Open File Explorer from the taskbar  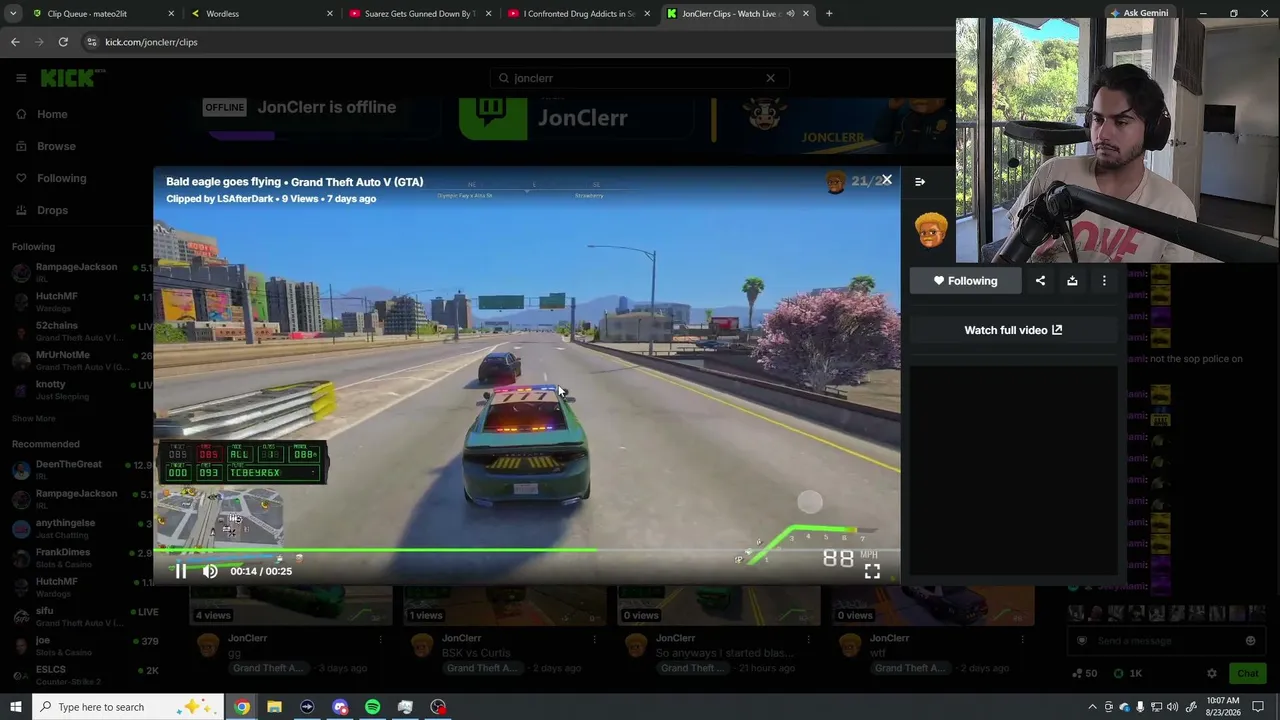click(x=274, y=707)
